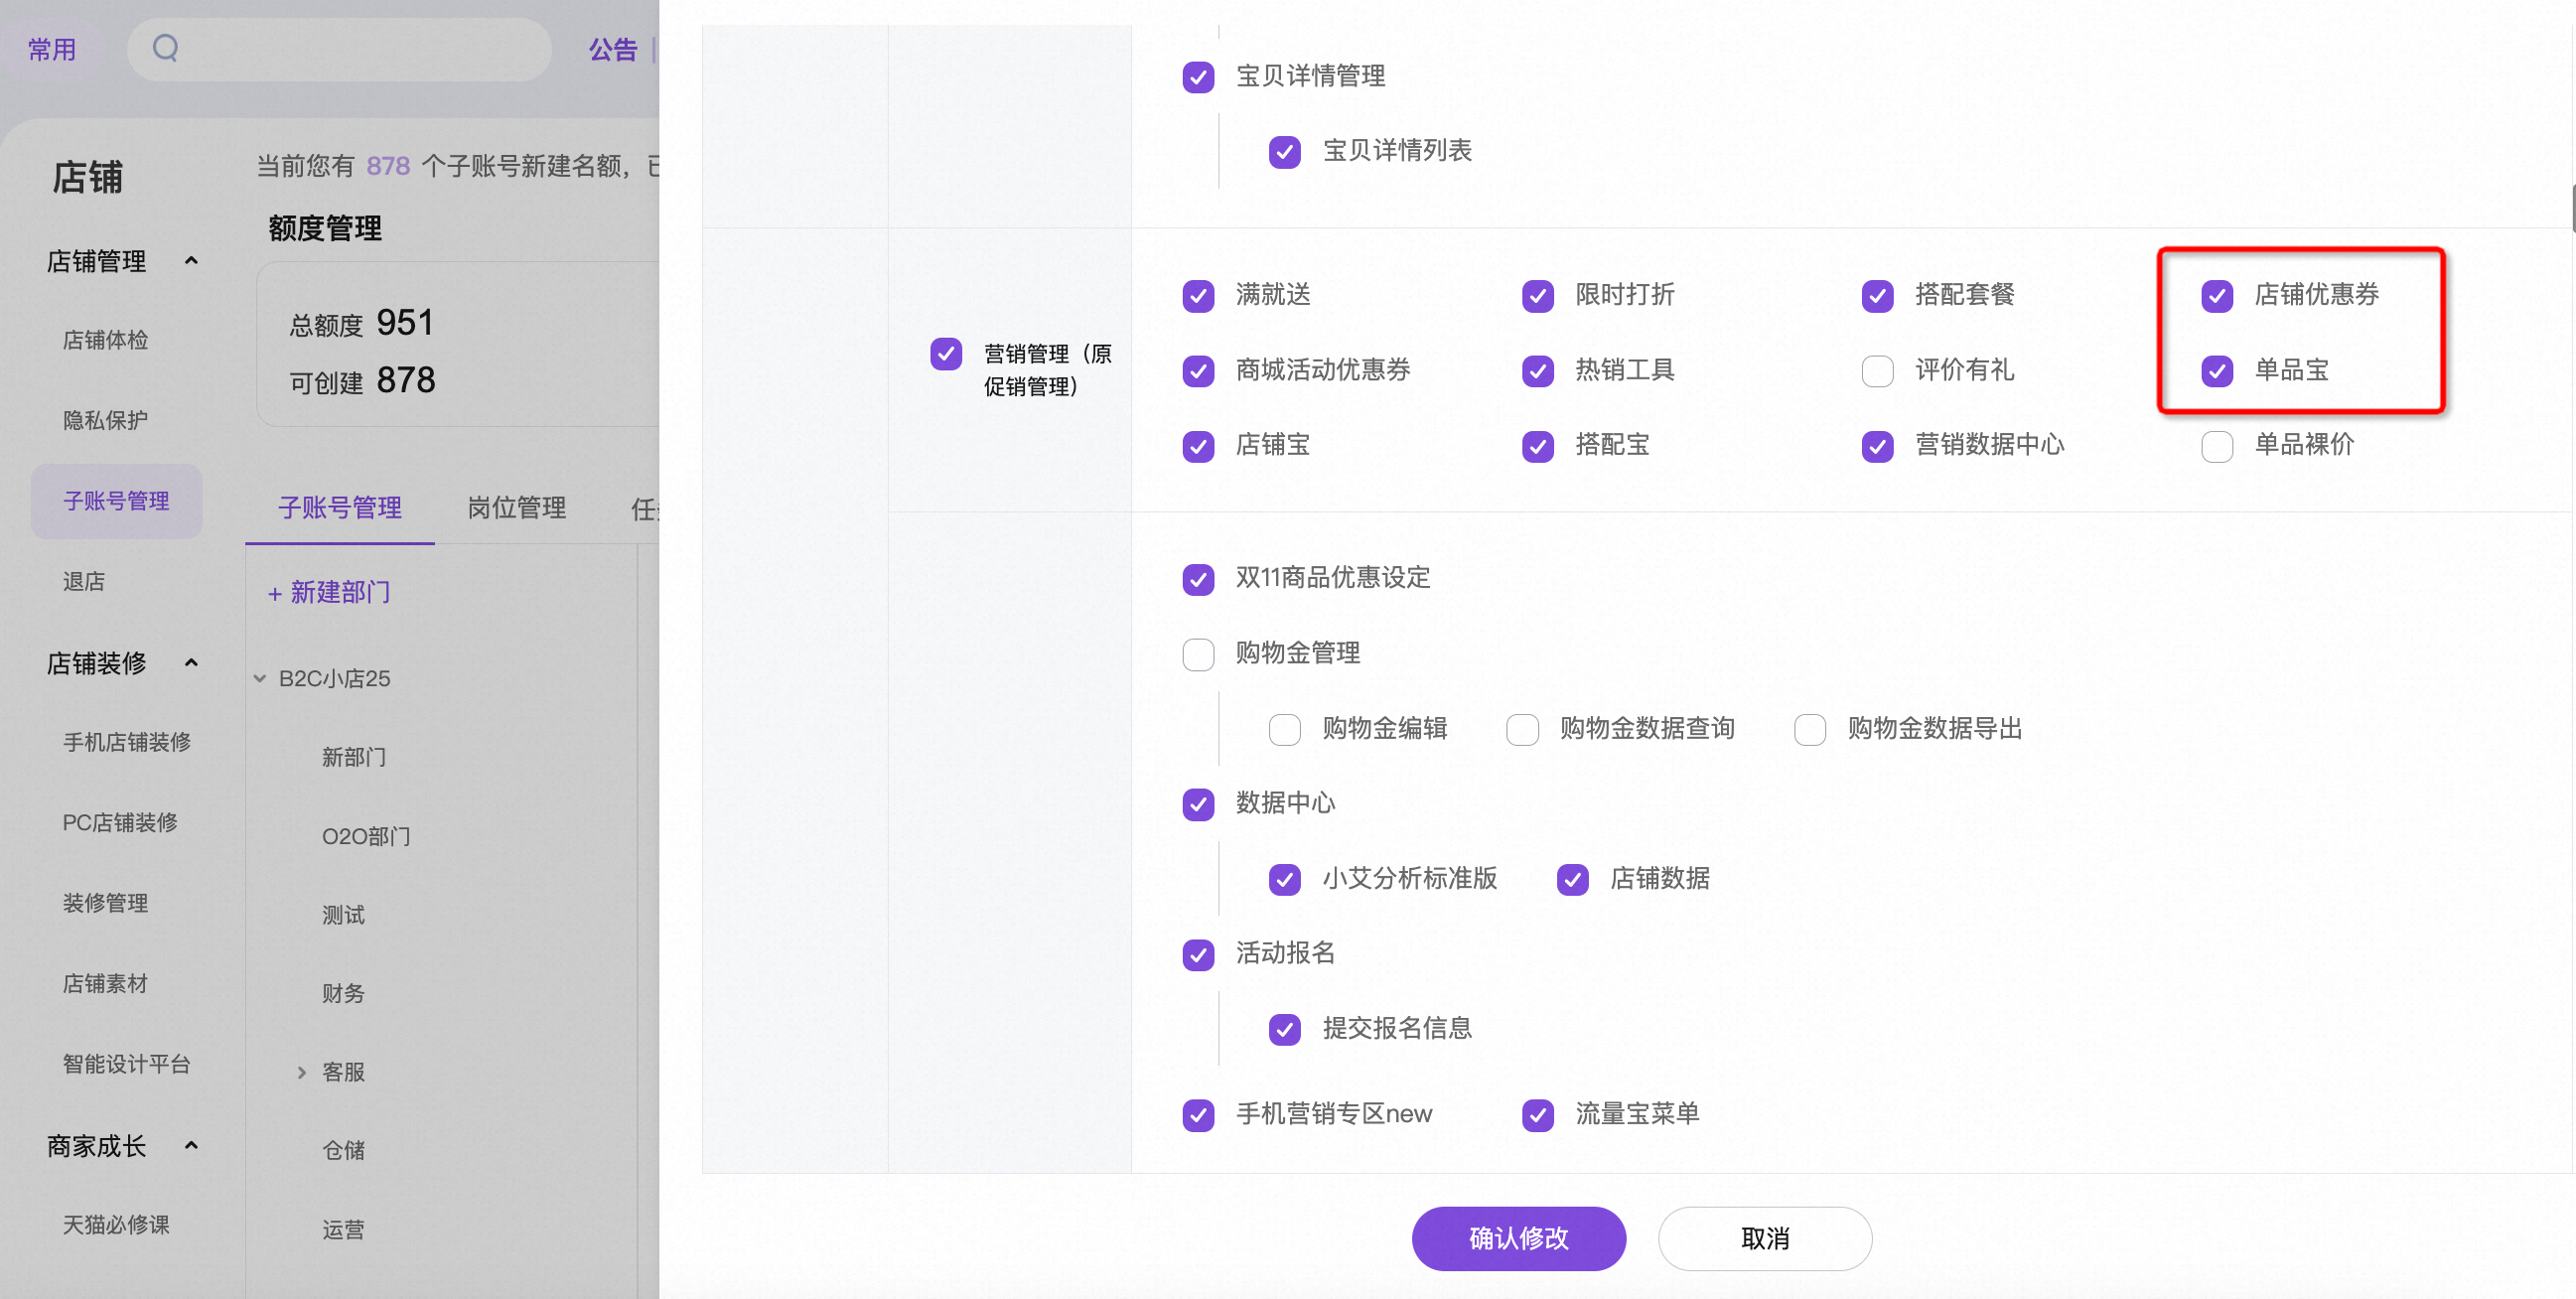
Task: Select the 测试 department
Action: tap(343, 914)
